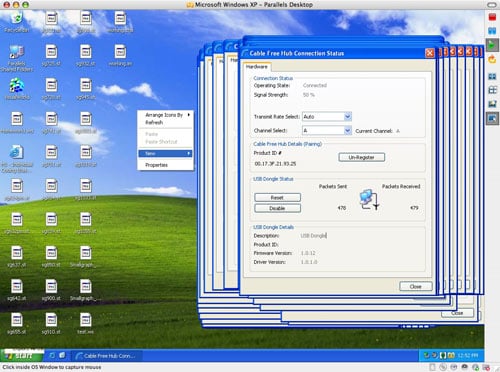
Task: Click the red stop icon in Parallels sidebar
Action: click(492, 17)
